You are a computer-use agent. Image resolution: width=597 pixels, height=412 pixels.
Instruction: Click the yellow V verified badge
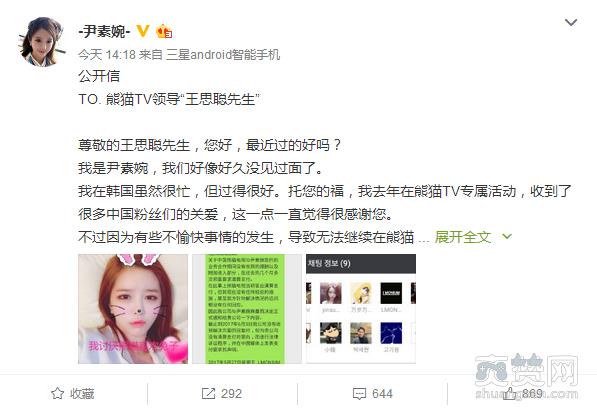coord(143,31)
